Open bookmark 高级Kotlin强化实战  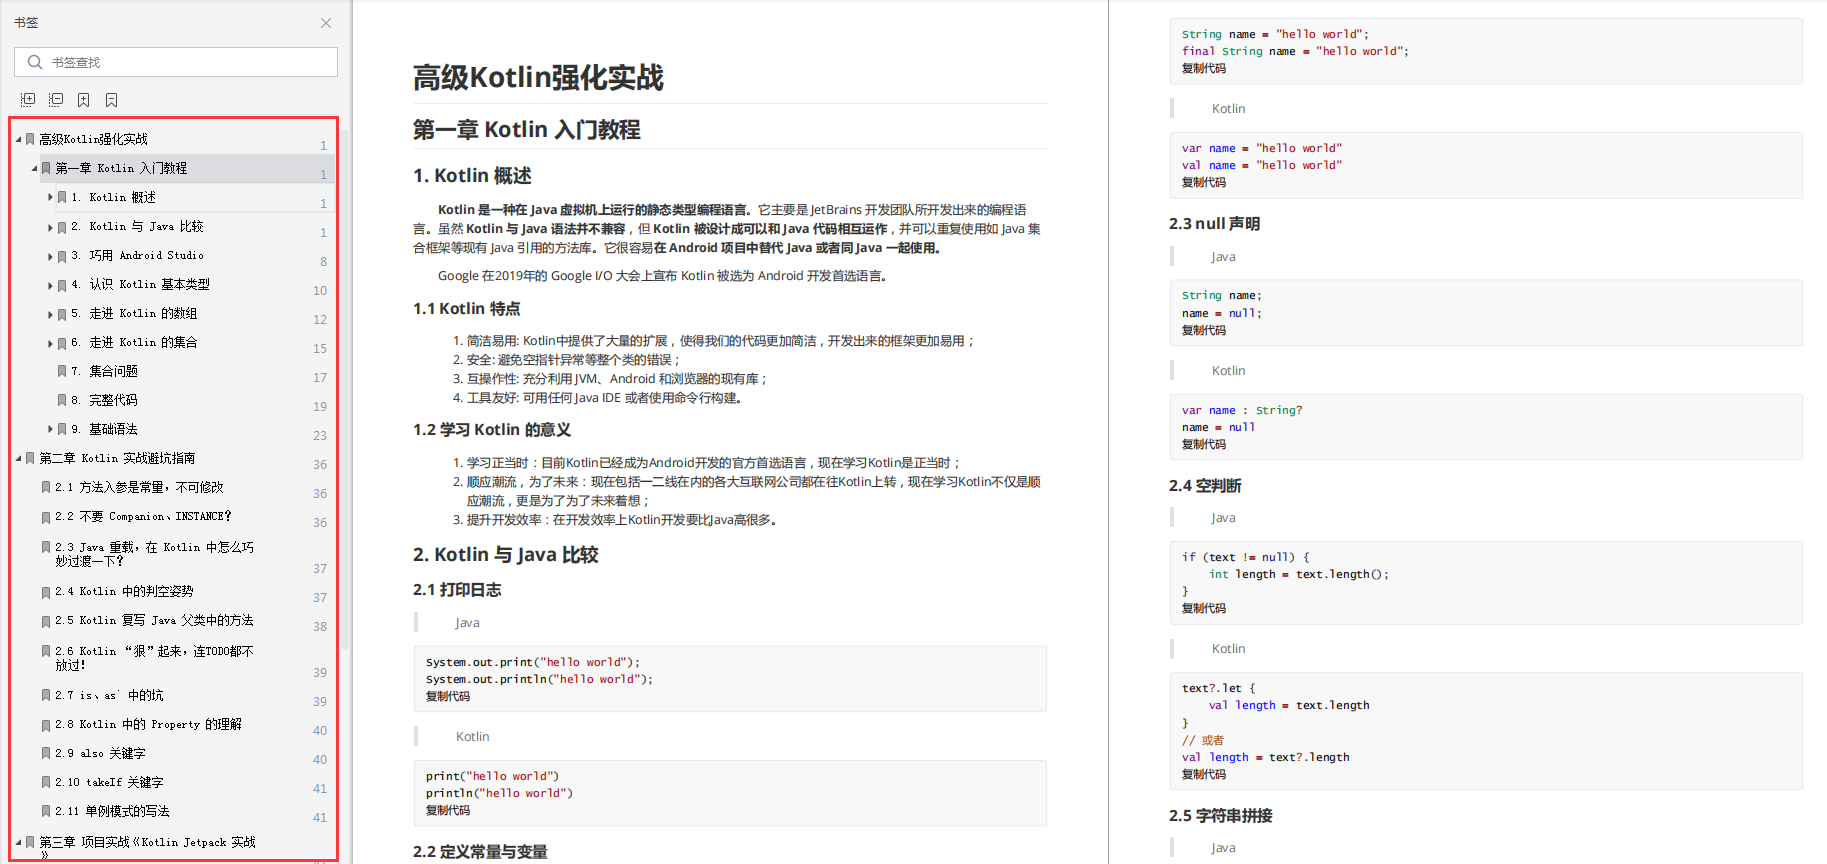pyautogui.click(x=93, y=139)
